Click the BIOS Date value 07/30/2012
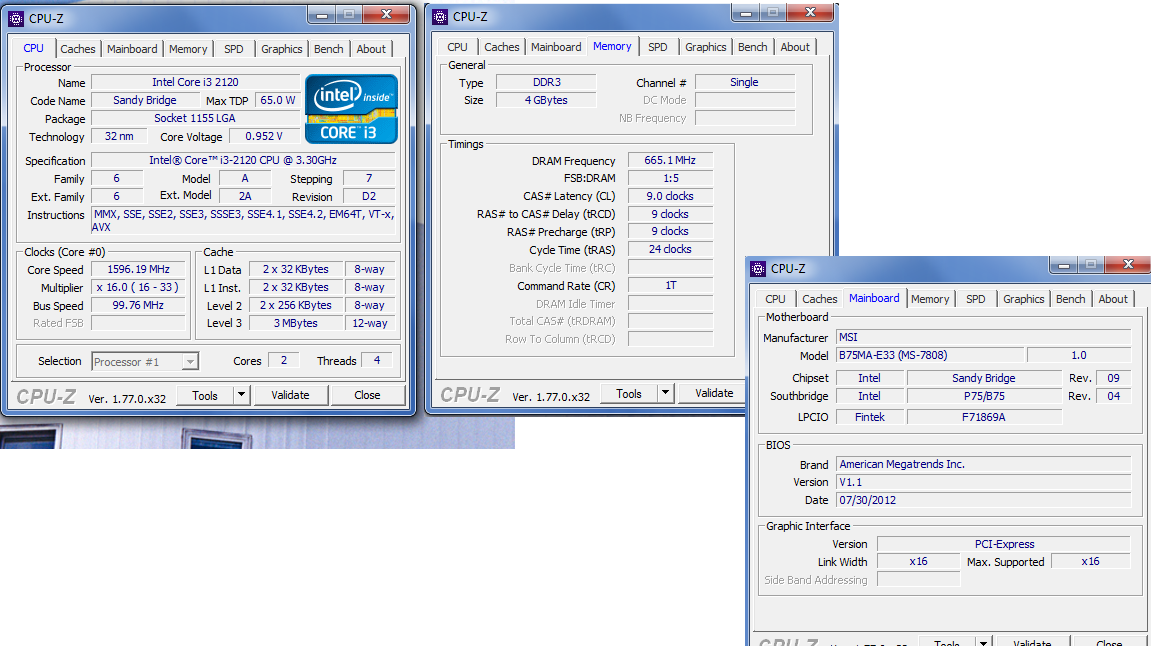The image size is (1152, 648). pyautogui.click(x=983, y=500)
